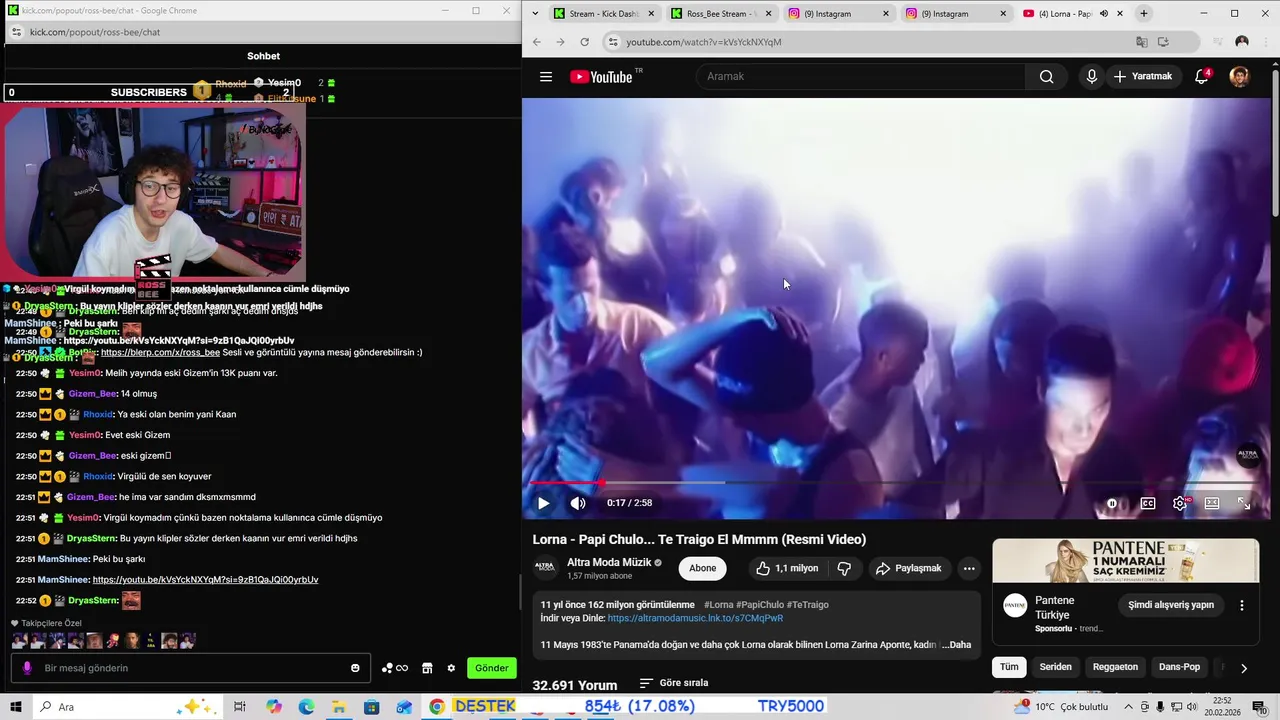Open the Windows Start menu

15,707
